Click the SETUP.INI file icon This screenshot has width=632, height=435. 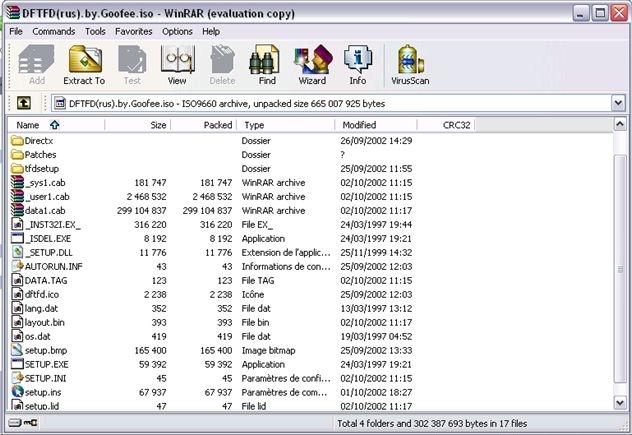17,378
